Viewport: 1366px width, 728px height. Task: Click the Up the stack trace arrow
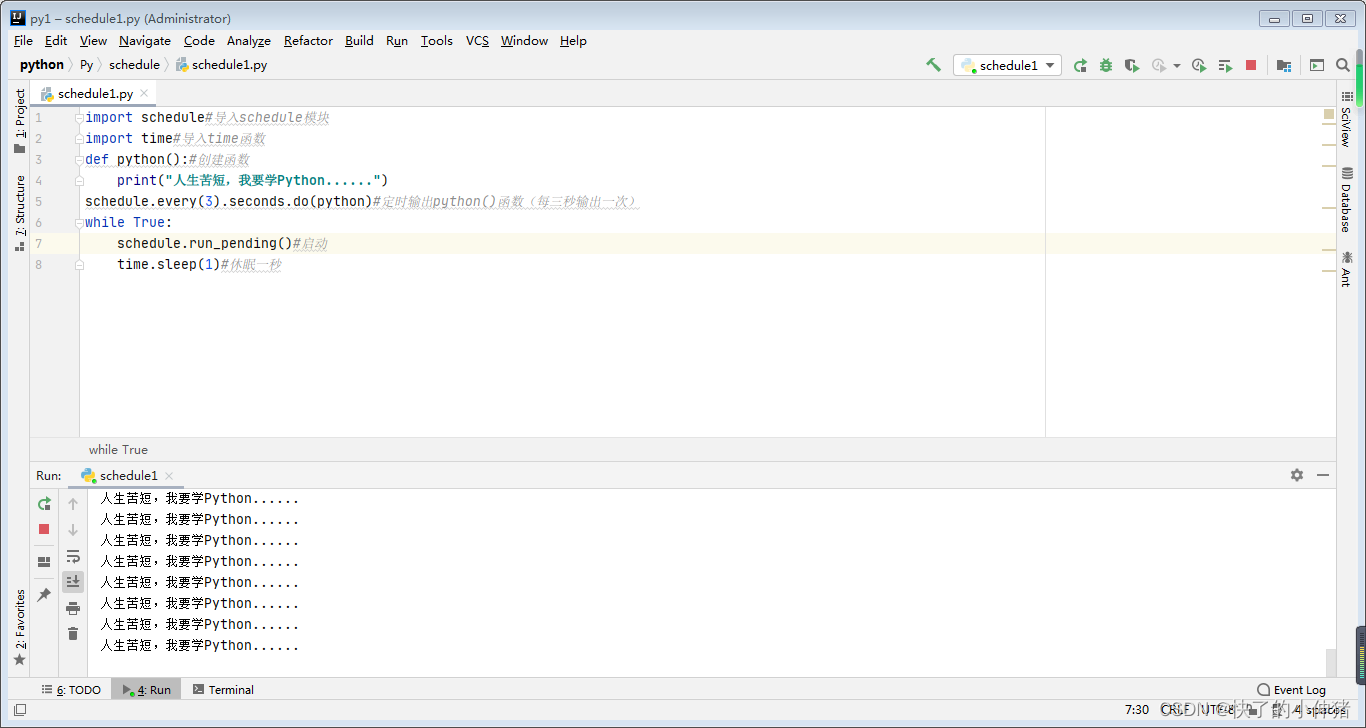point(73,504)
